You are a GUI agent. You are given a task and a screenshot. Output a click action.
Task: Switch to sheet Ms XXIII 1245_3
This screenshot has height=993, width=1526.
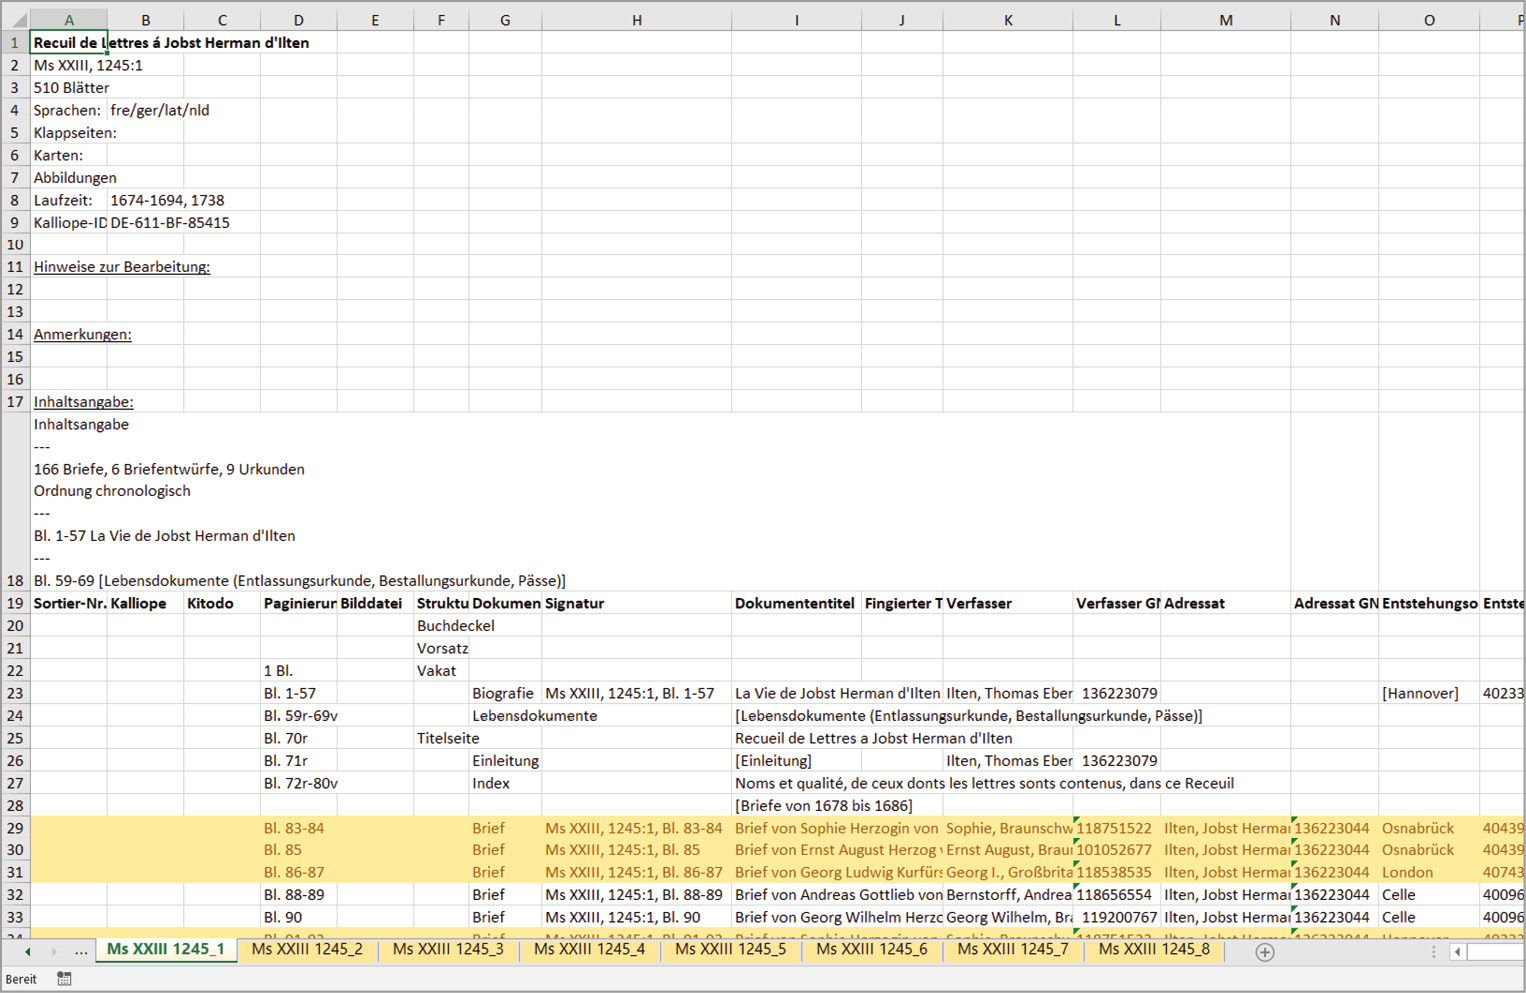coord(448,949)
